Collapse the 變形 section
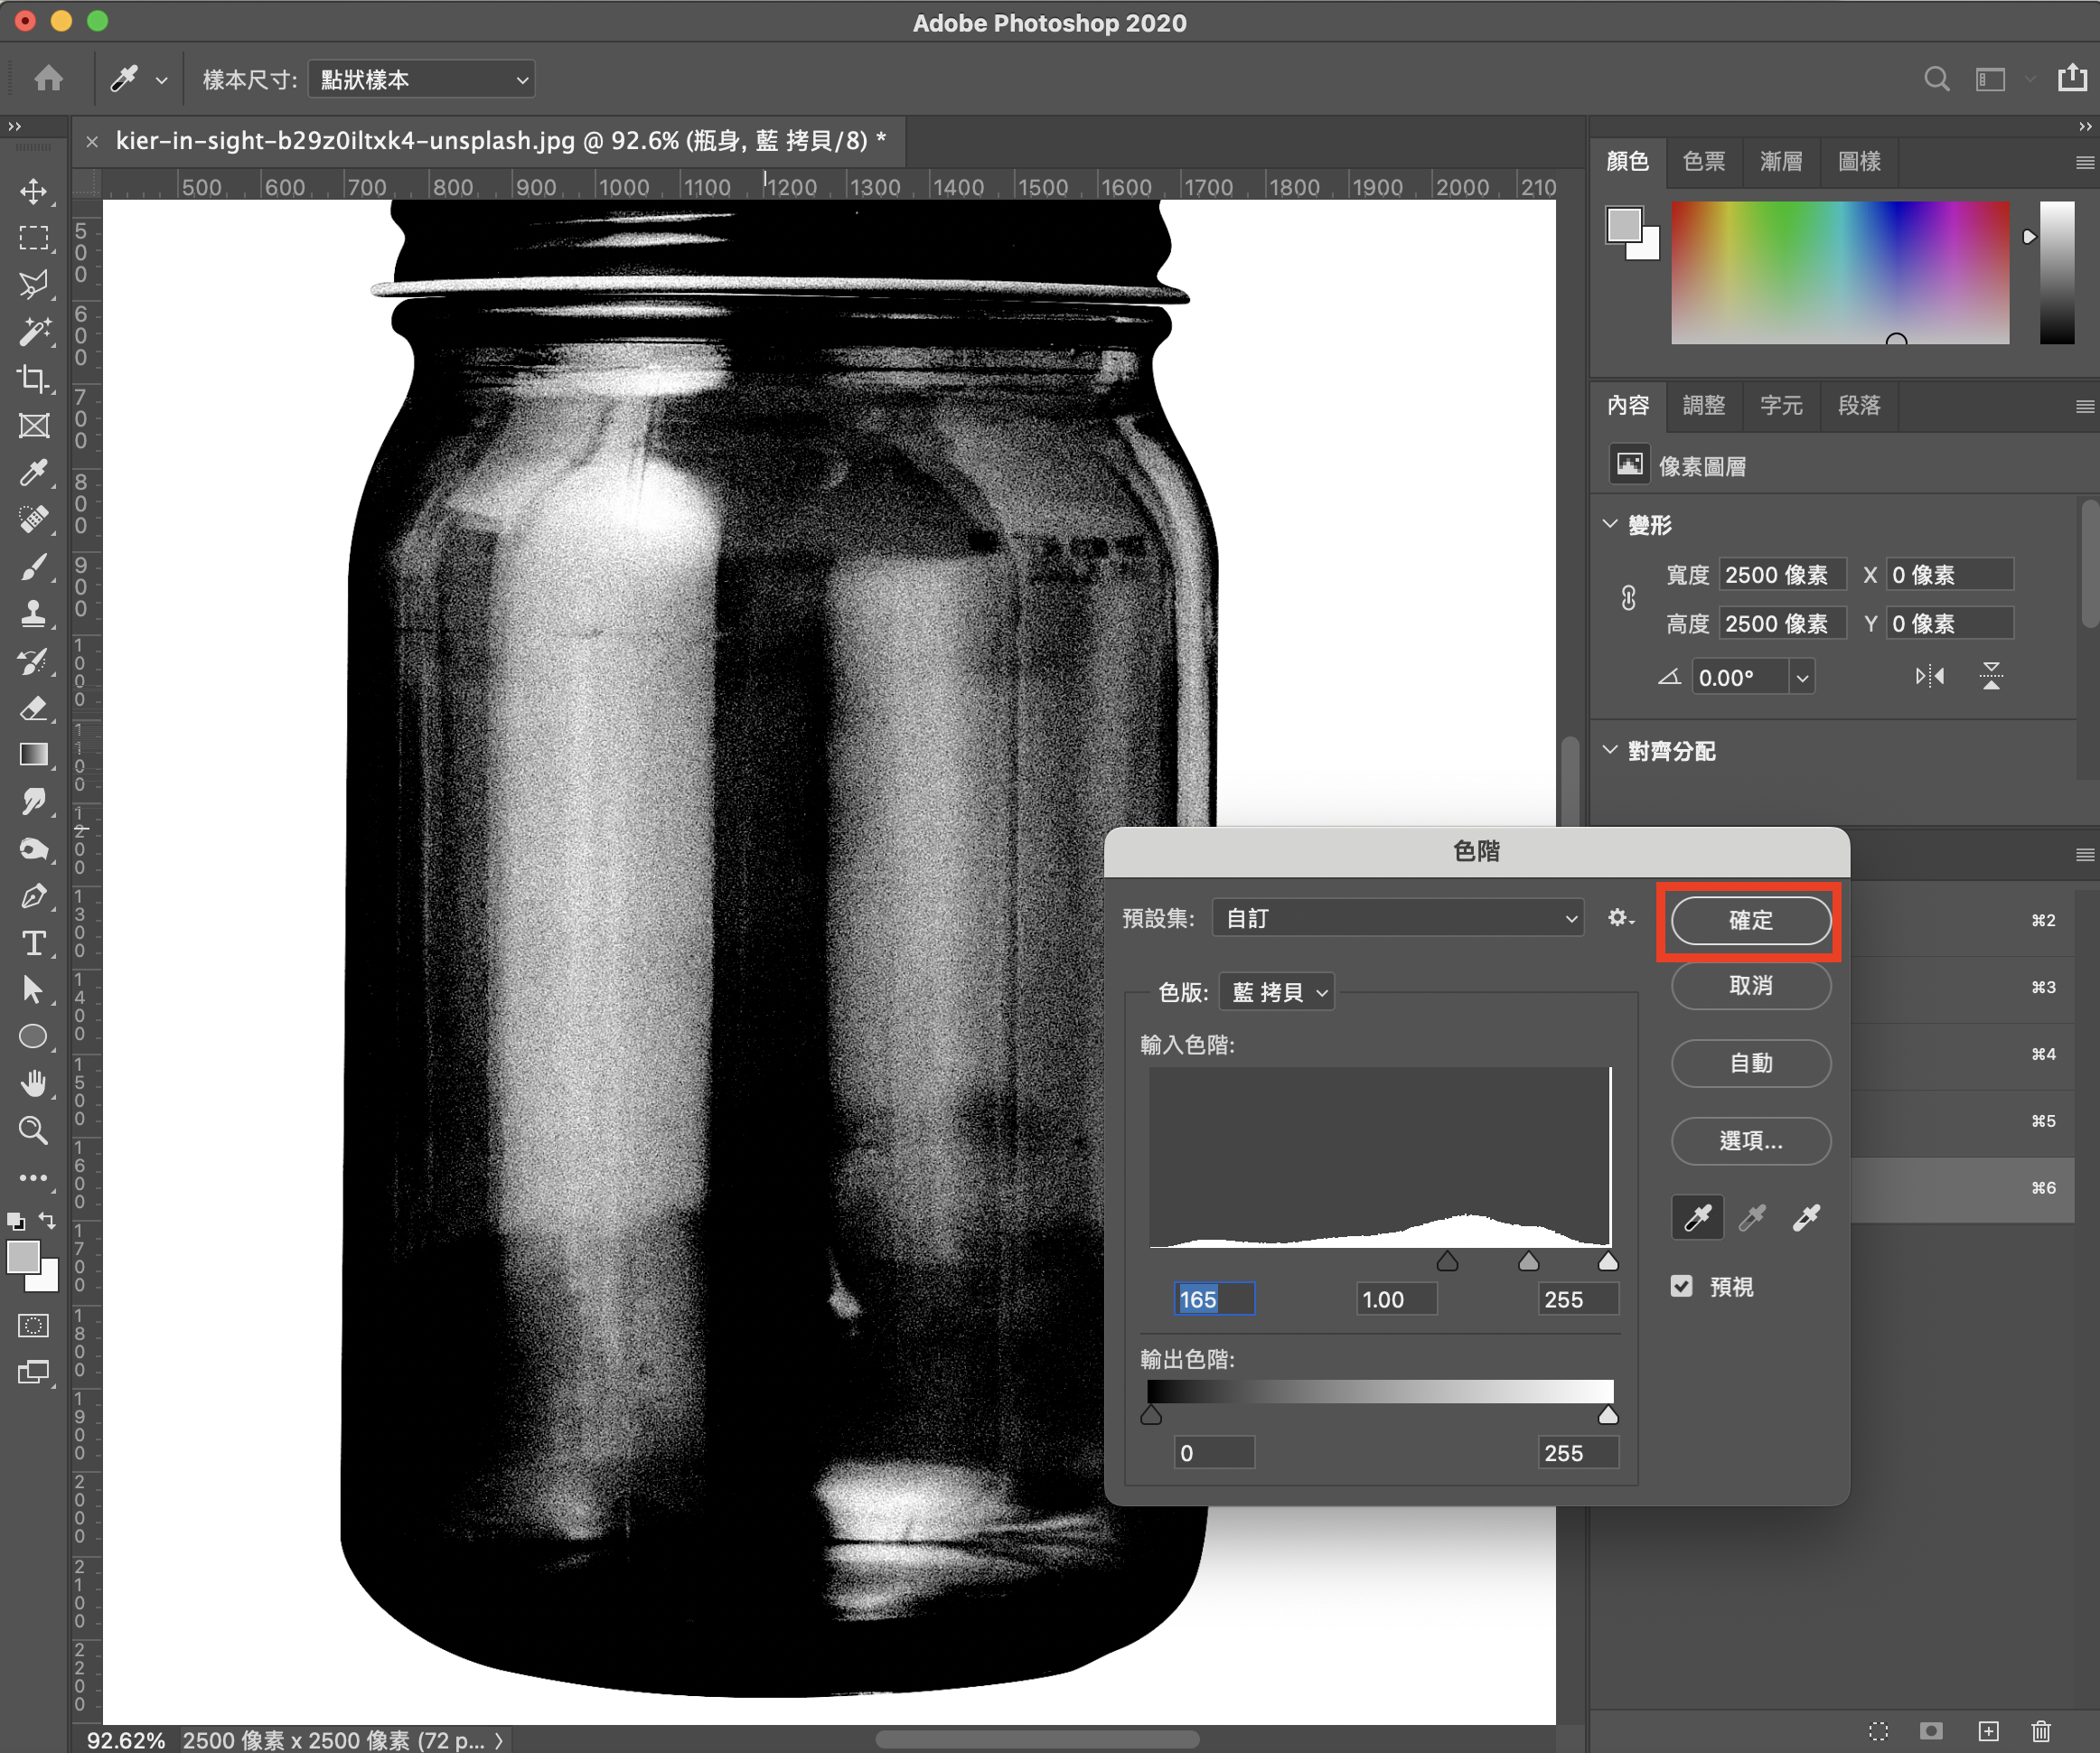The width and height of the screenshot is (2100, 1753). [1610, 524]
